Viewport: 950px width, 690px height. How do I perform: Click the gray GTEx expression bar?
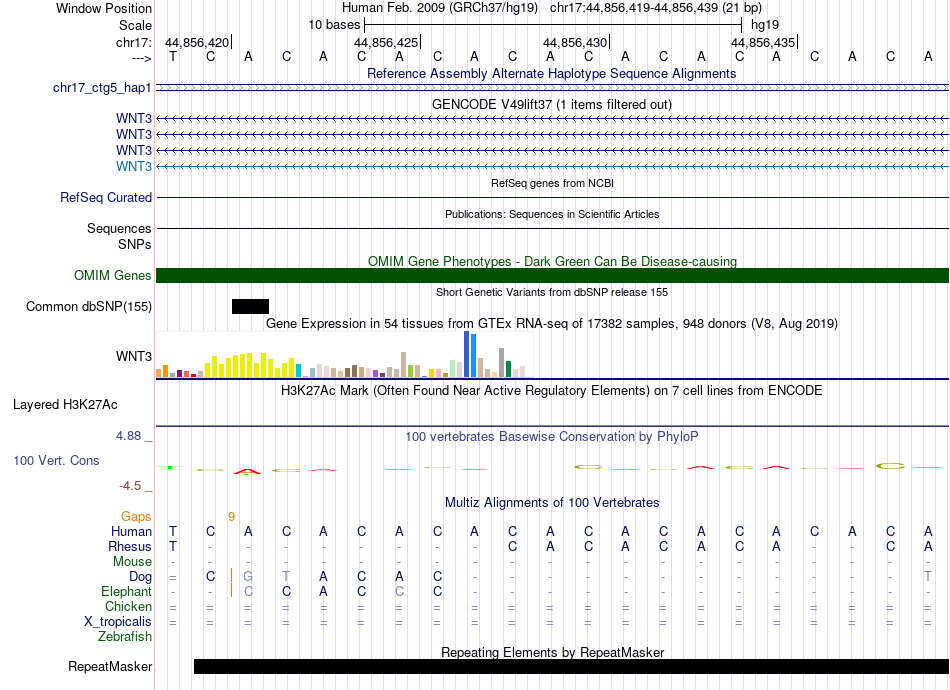[x=502, y=363]
